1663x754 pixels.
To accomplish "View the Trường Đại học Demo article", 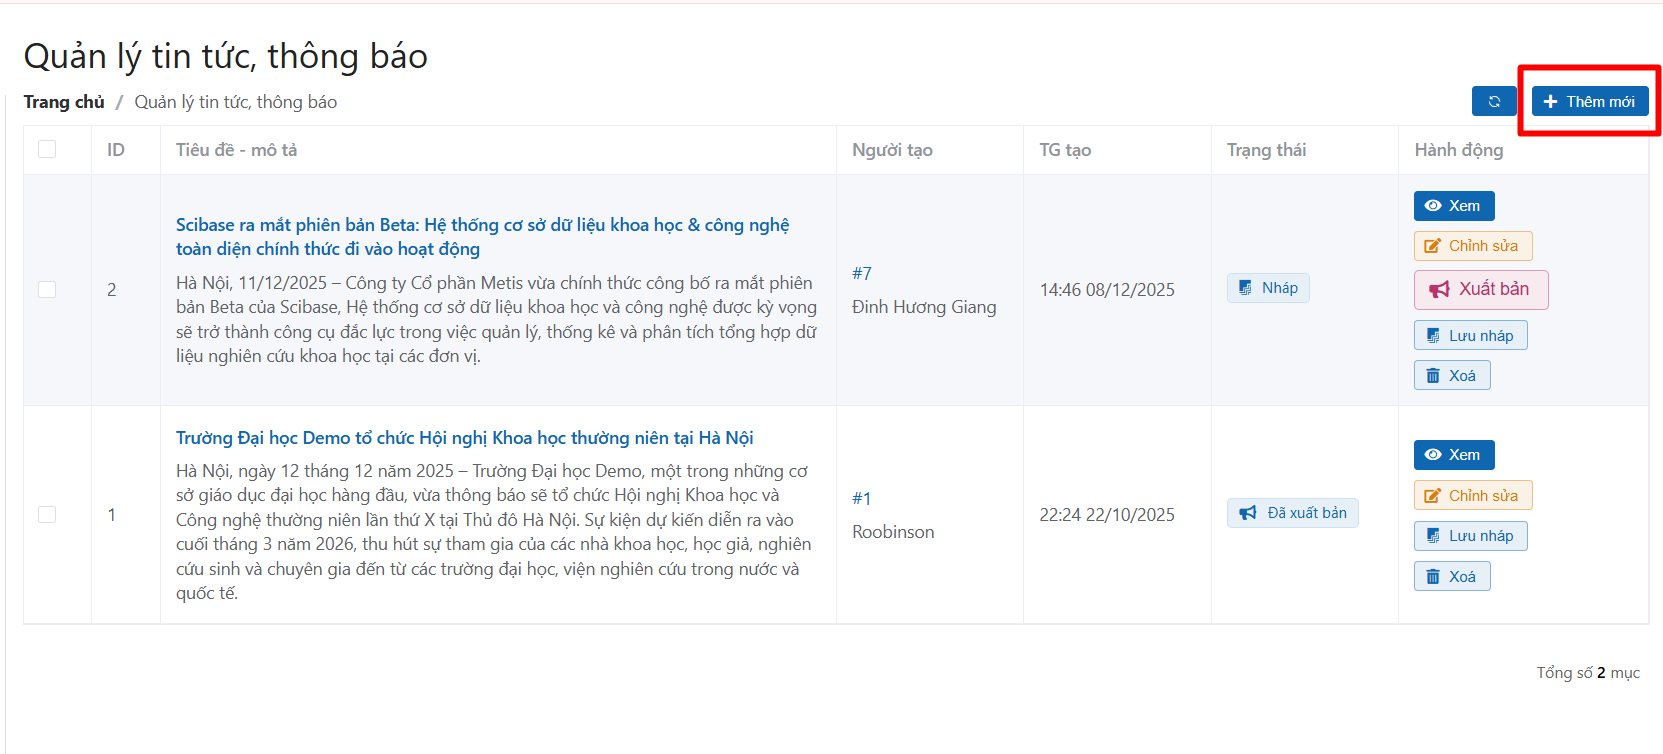I will pyautogui.click(x=1453, y=455).
